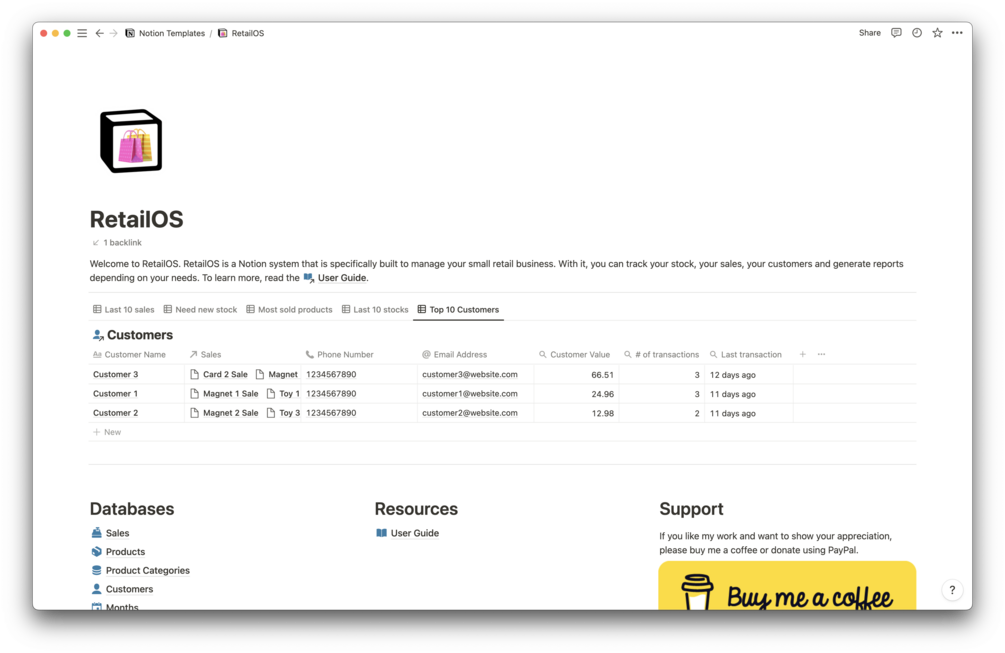The image size is (1005, 653).
Task: Open the Customer 2 row
Action: [115, 413]
